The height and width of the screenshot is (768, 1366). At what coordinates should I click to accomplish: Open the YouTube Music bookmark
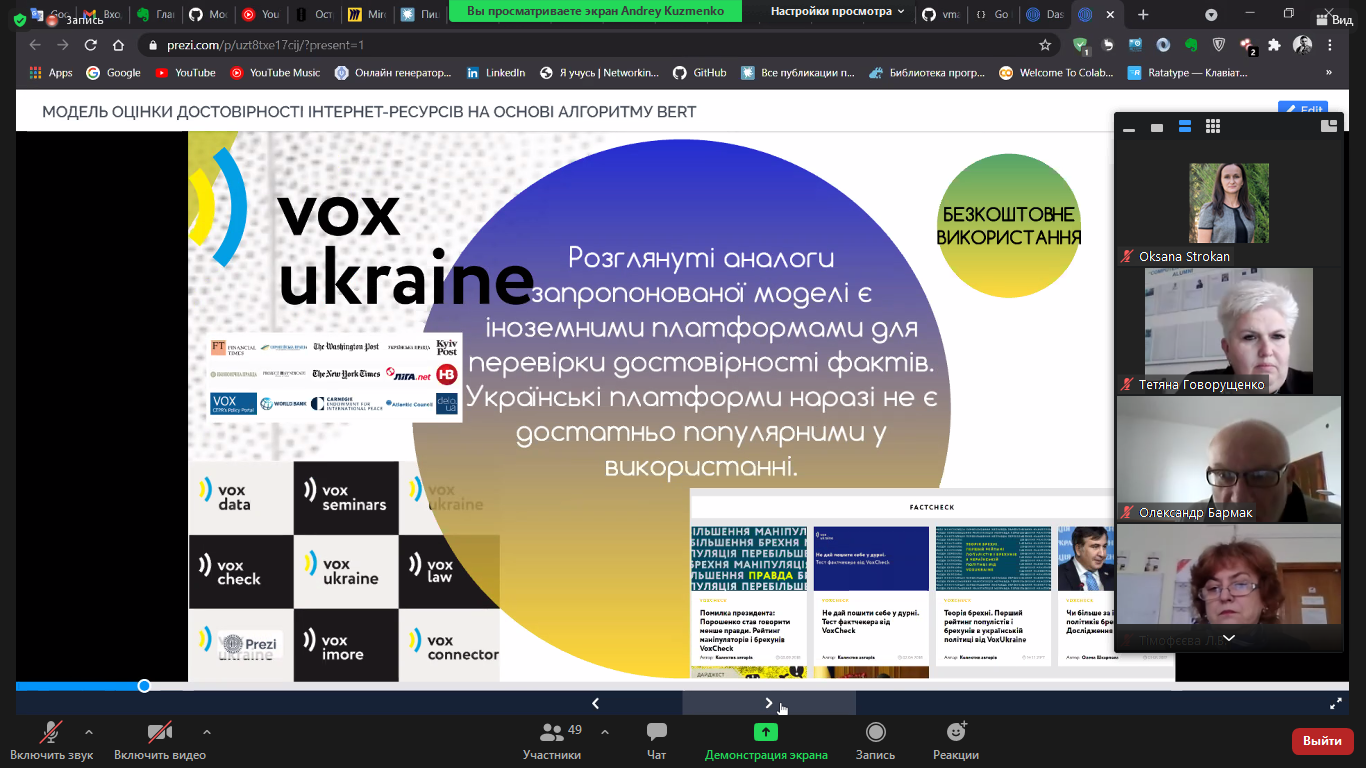click(275, 72)
